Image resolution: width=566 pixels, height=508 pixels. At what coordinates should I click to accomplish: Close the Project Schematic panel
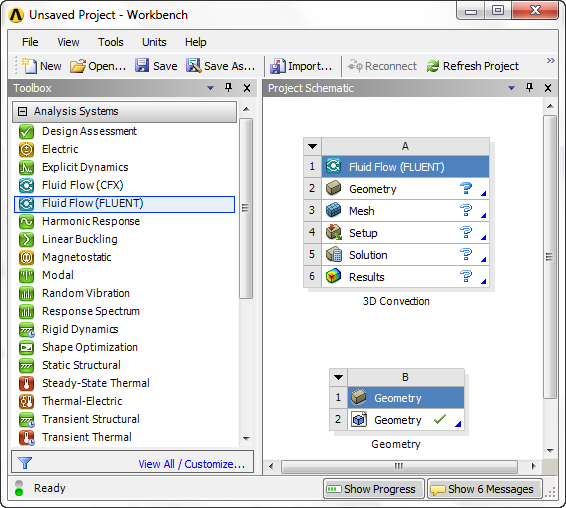click(548, 88)
